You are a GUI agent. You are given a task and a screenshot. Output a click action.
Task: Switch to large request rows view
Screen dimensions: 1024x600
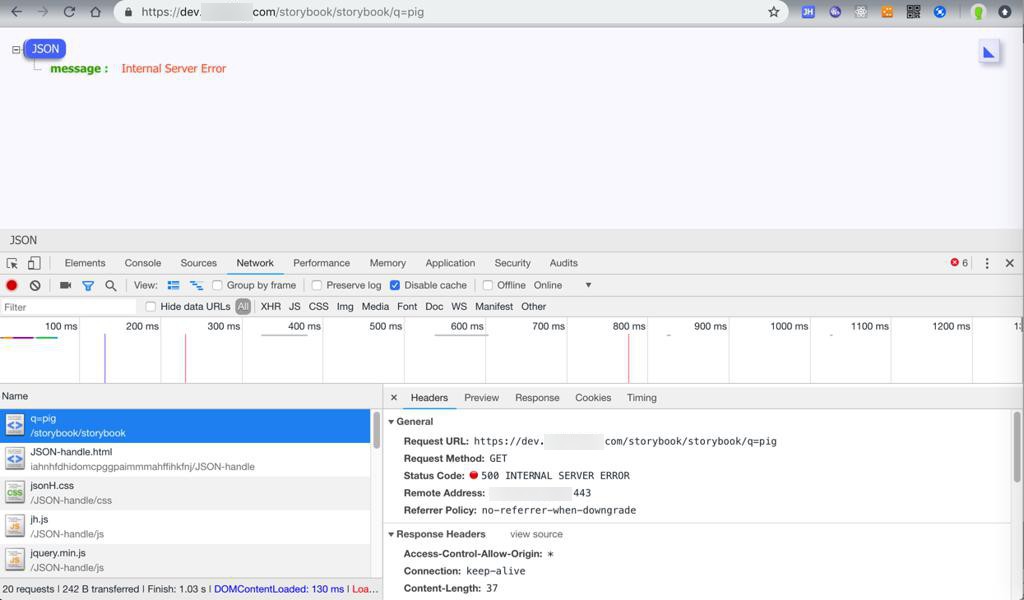pyautogui.click(x=174, y=285)
